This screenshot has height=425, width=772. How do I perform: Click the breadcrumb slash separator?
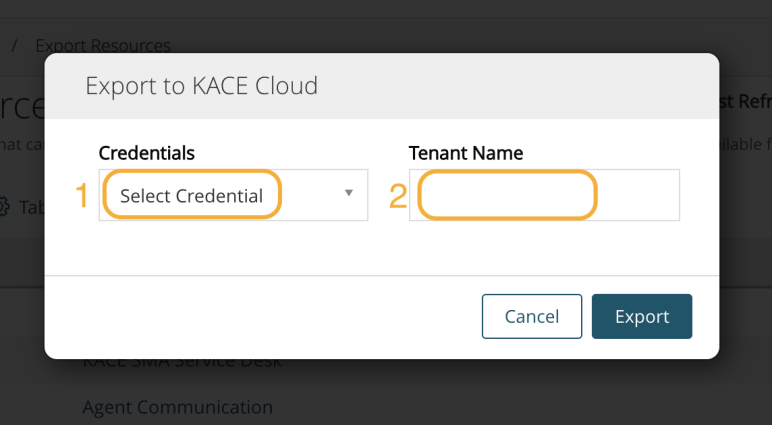pyautogui.click(x=15, y=46)
